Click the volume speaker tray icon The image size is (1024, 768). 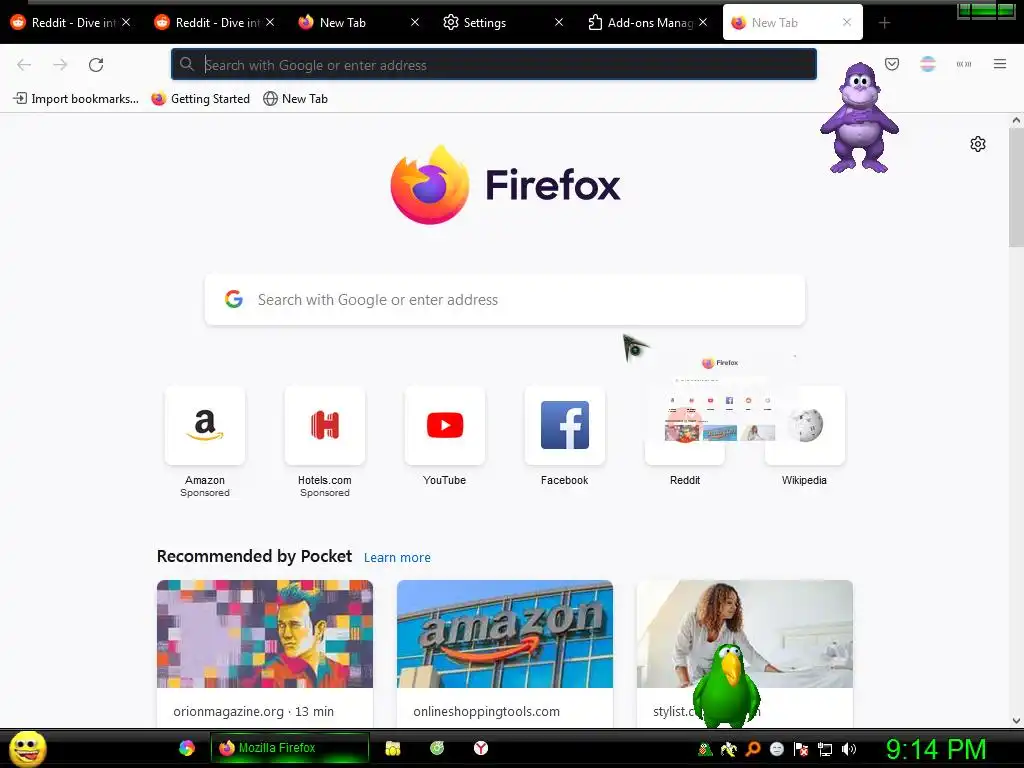(x=849, y=749)
